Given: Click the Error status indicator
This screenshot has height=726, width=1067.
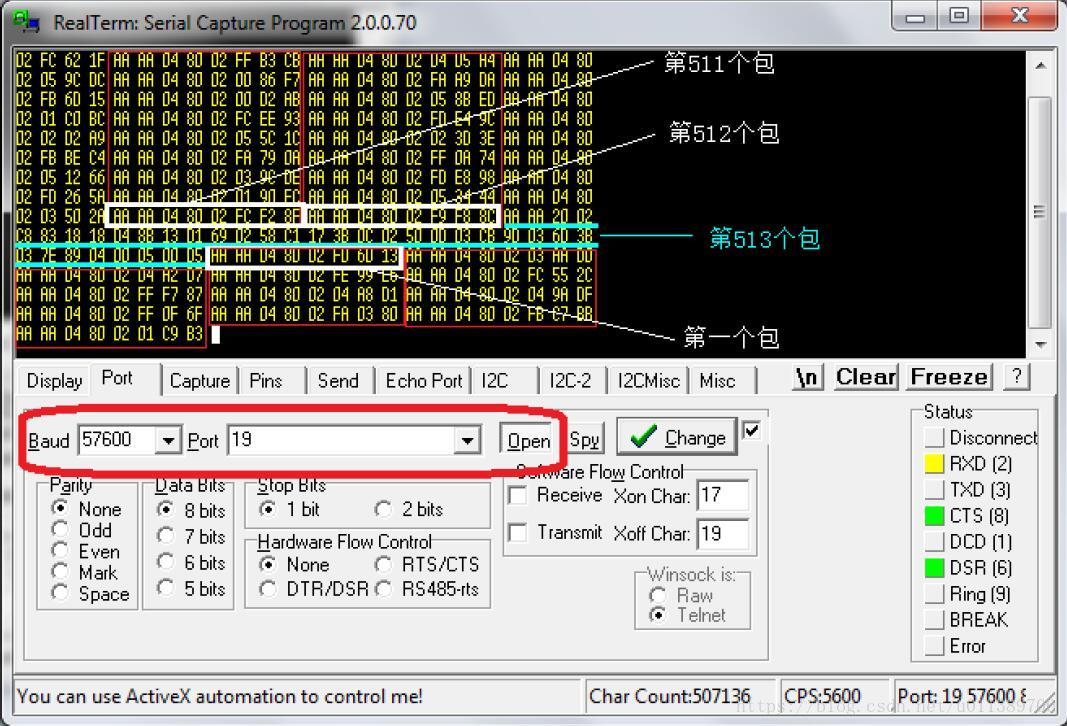Looking at the screenshot, I should (x=934, y=645).
